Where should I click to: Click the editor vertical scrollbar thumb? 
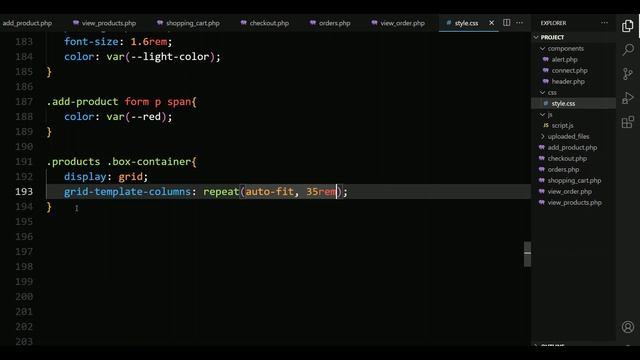pyautogui.click(x=527, y=253)
